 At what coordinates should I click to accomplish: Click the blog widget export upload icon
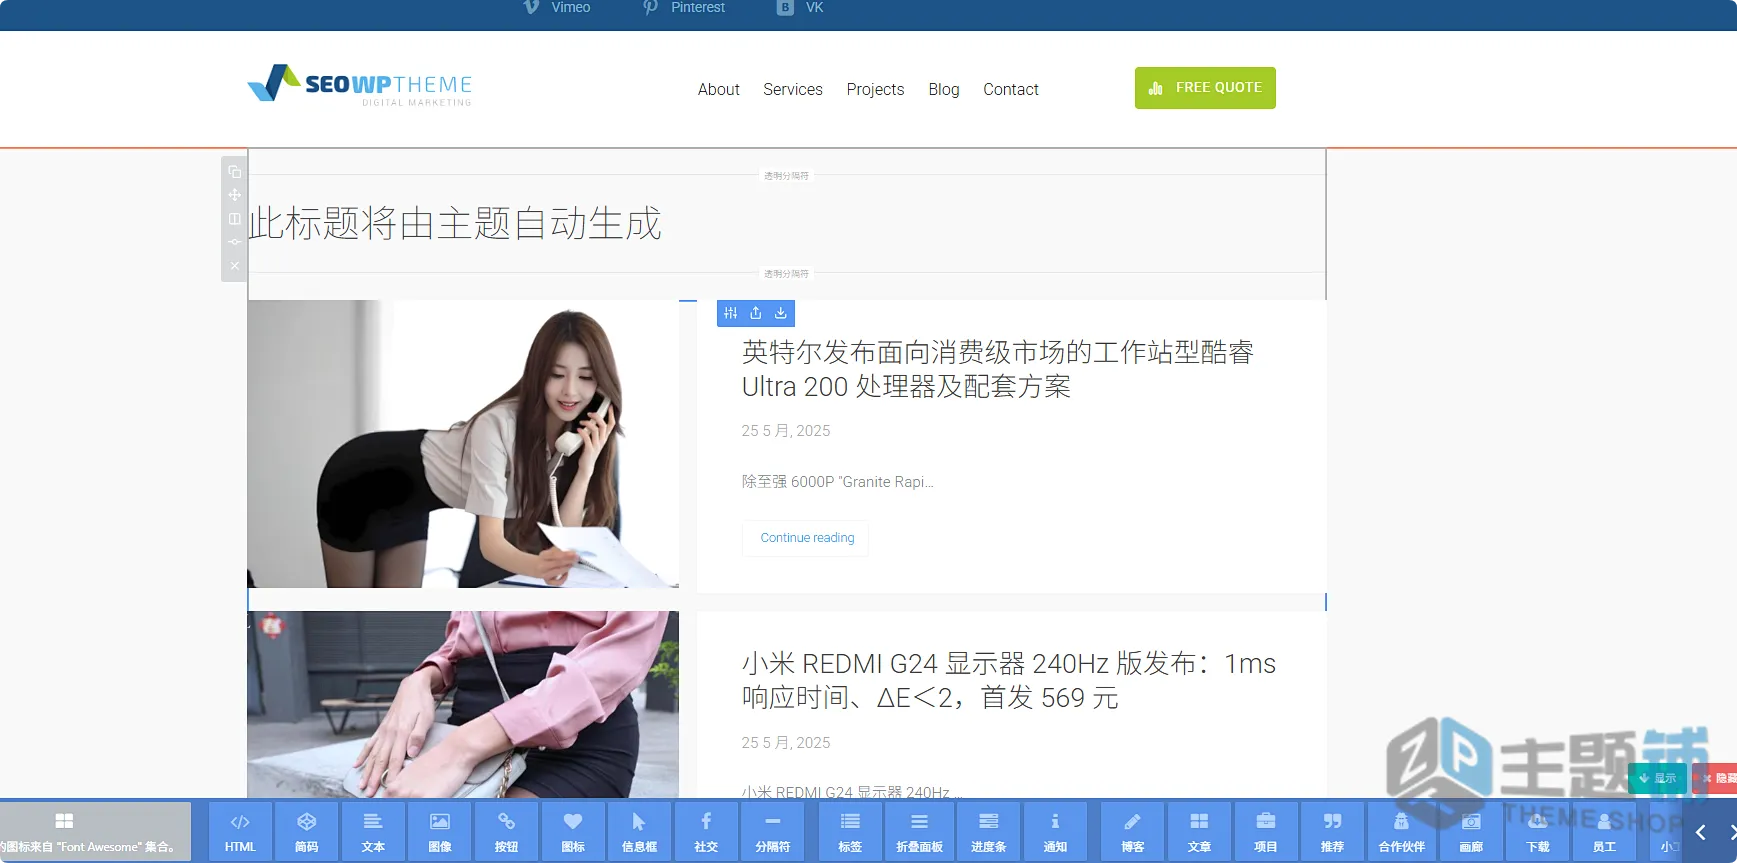[x=756, y=313]
